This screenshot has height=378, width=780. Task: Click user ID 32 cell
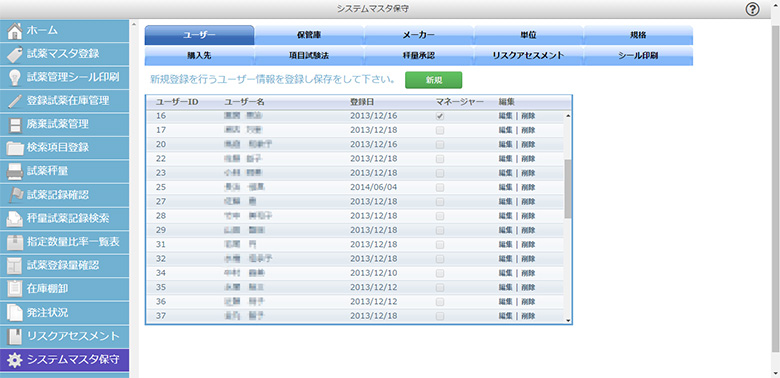161,259
